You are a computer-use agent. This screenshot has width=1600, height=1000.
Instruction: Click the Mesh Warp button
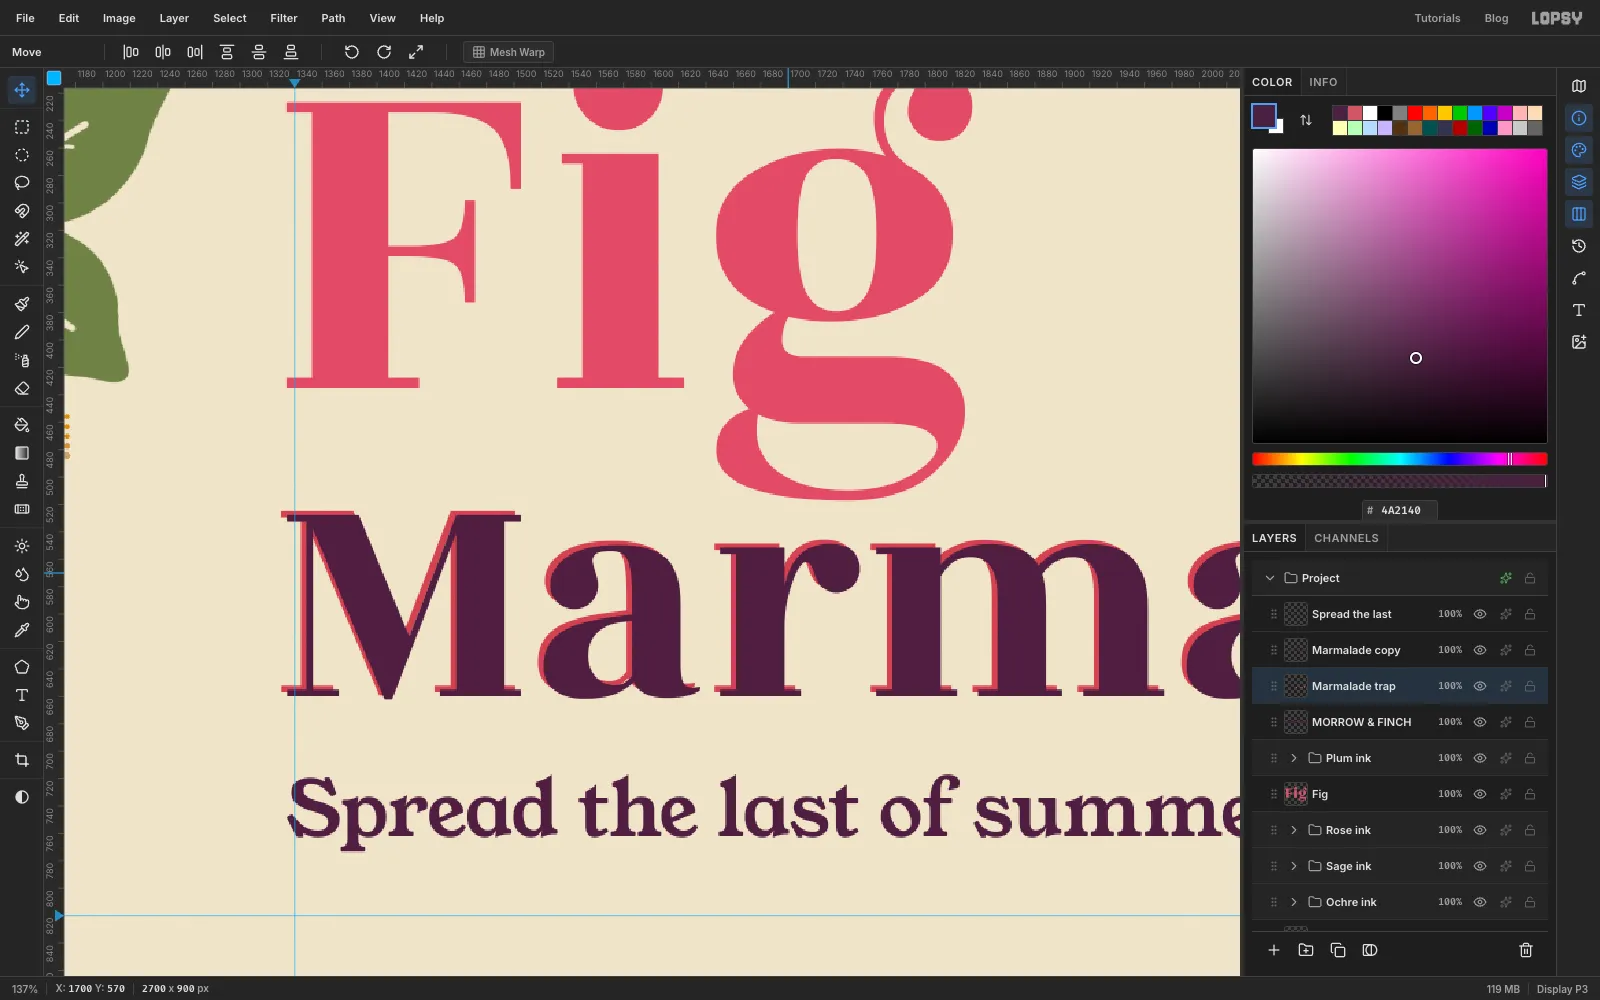[509, 52]
